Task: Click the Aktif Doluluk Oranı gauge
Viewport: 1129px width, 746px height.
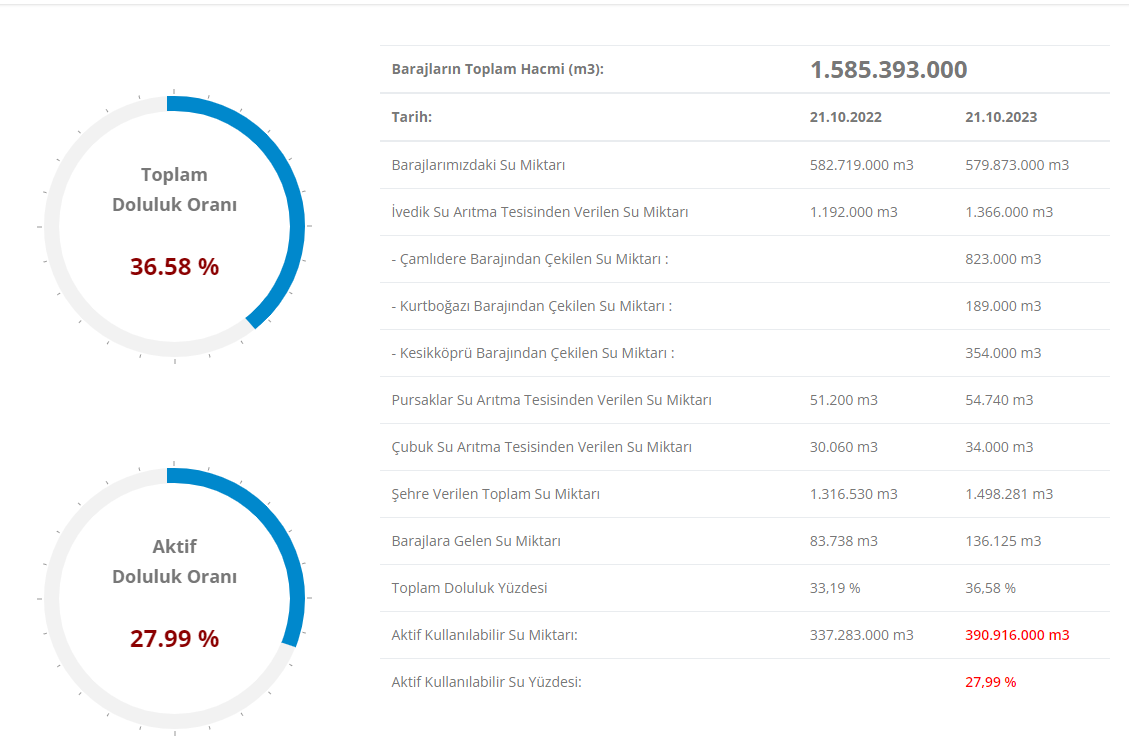Action: (x=174, y=598)
